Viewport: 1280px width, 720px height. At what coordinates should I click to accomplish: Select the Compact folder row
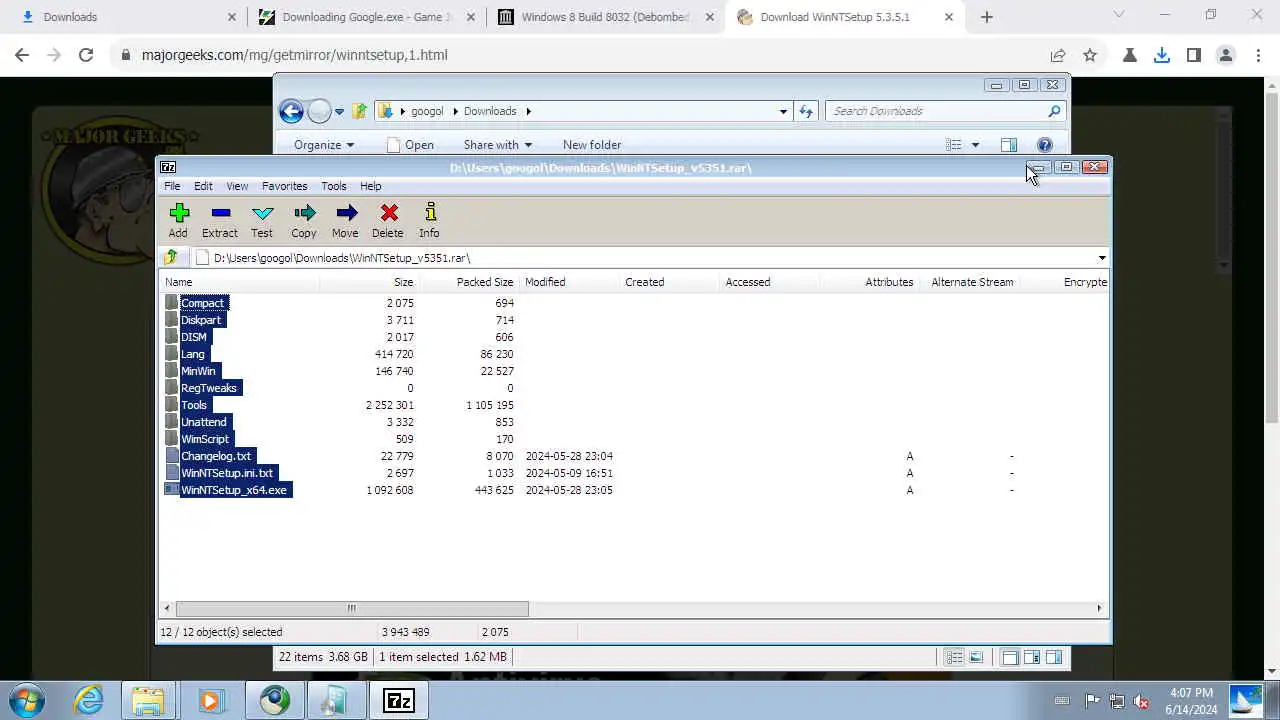click(x=202, y=303)
